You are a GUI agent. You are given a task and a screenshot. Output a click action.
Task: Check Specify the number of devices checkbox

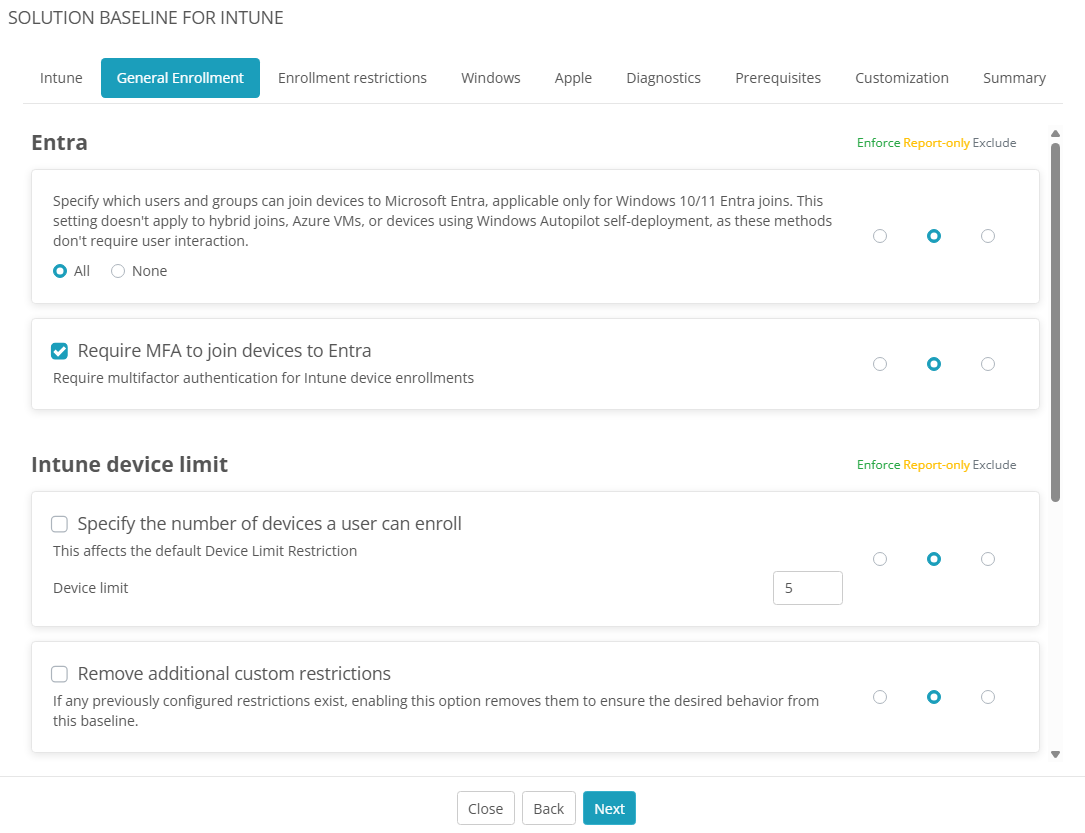pyautogui.click(x=60, y=524)
